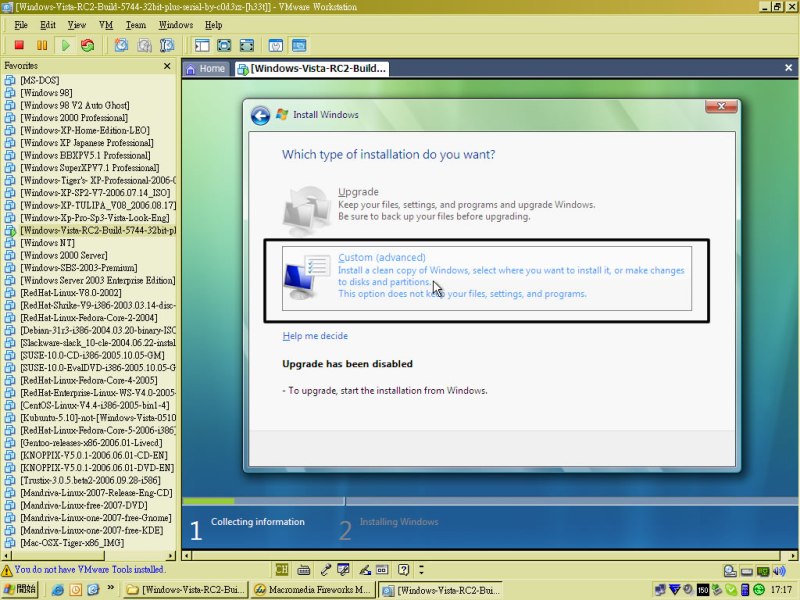Click Favorites list left scroll arrow
The height and width of the screenshot is (600, 800).
[6, 555]
